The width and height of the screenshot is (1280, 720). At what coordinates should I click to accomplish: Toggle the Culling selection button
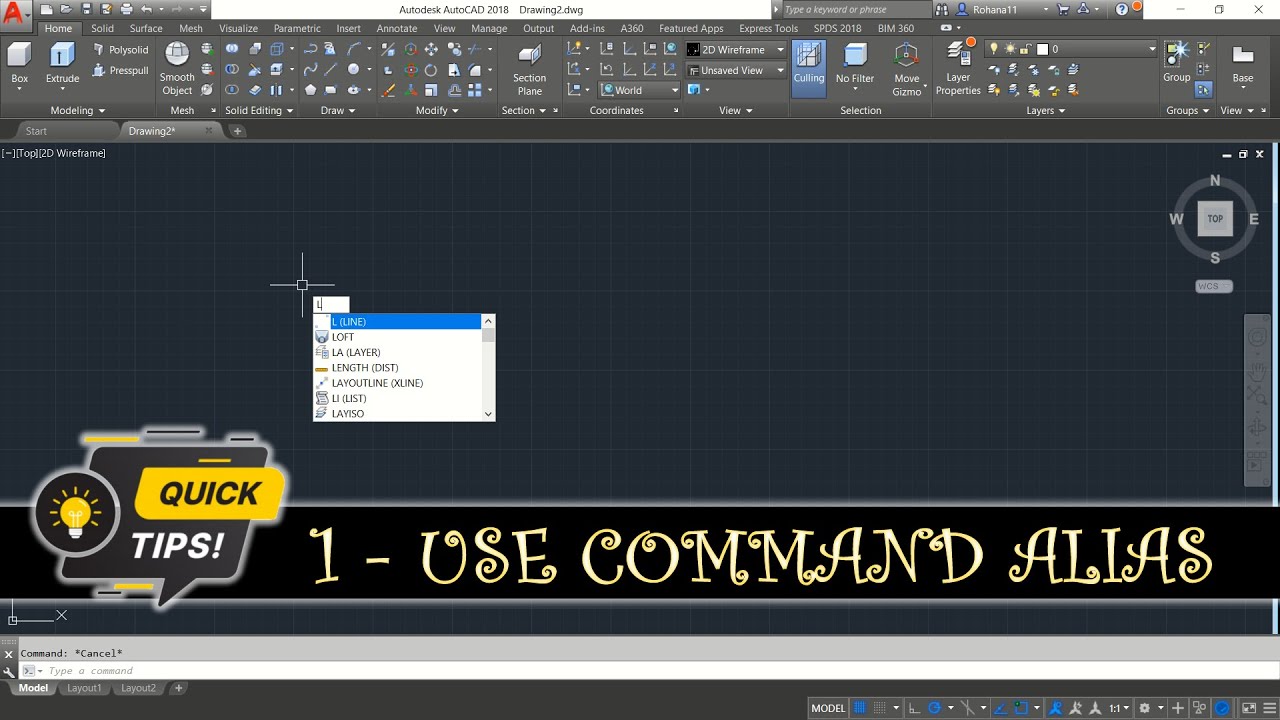(809, 68)
